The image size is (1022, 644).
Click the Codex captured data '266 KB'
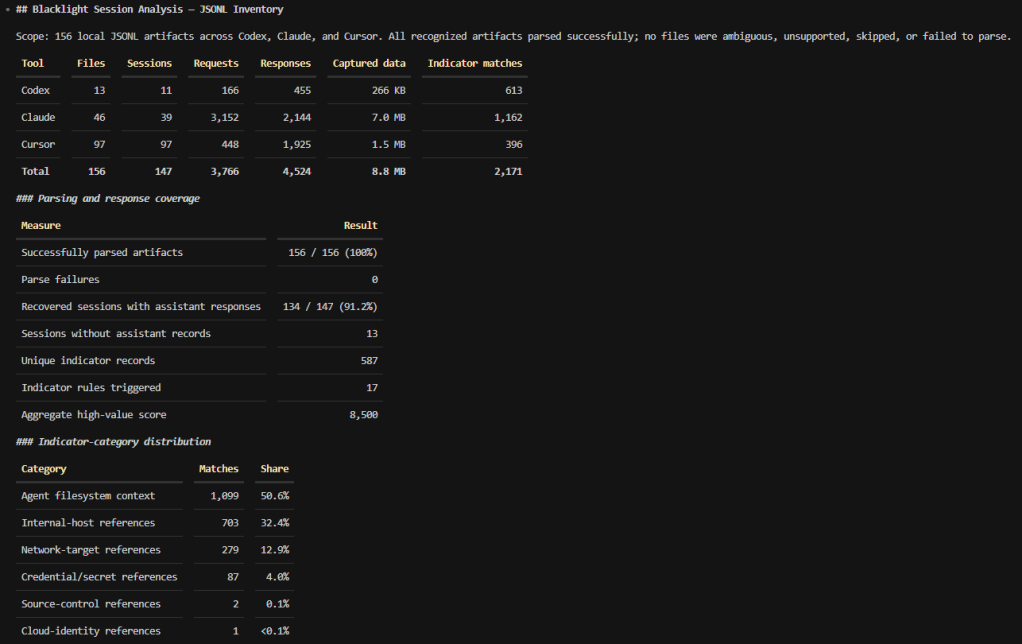[x=388, y=91]
